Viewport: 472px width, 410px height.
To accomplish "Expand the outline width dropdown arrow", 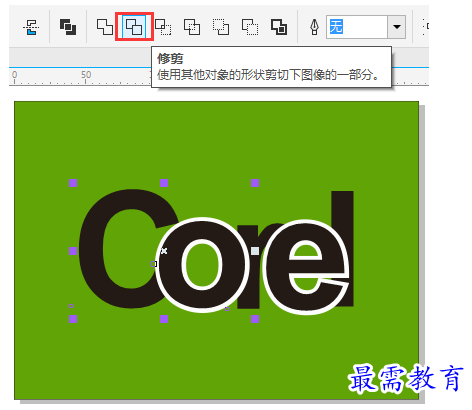I will point(397,27).
